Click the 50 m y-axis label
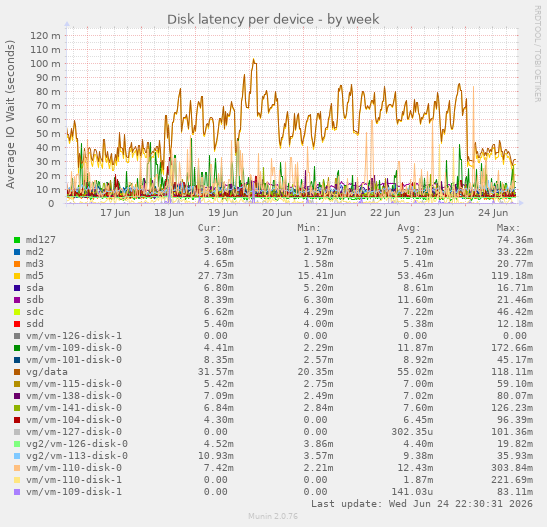This screenshot has height=527, width=547. [x=48, y=134]
